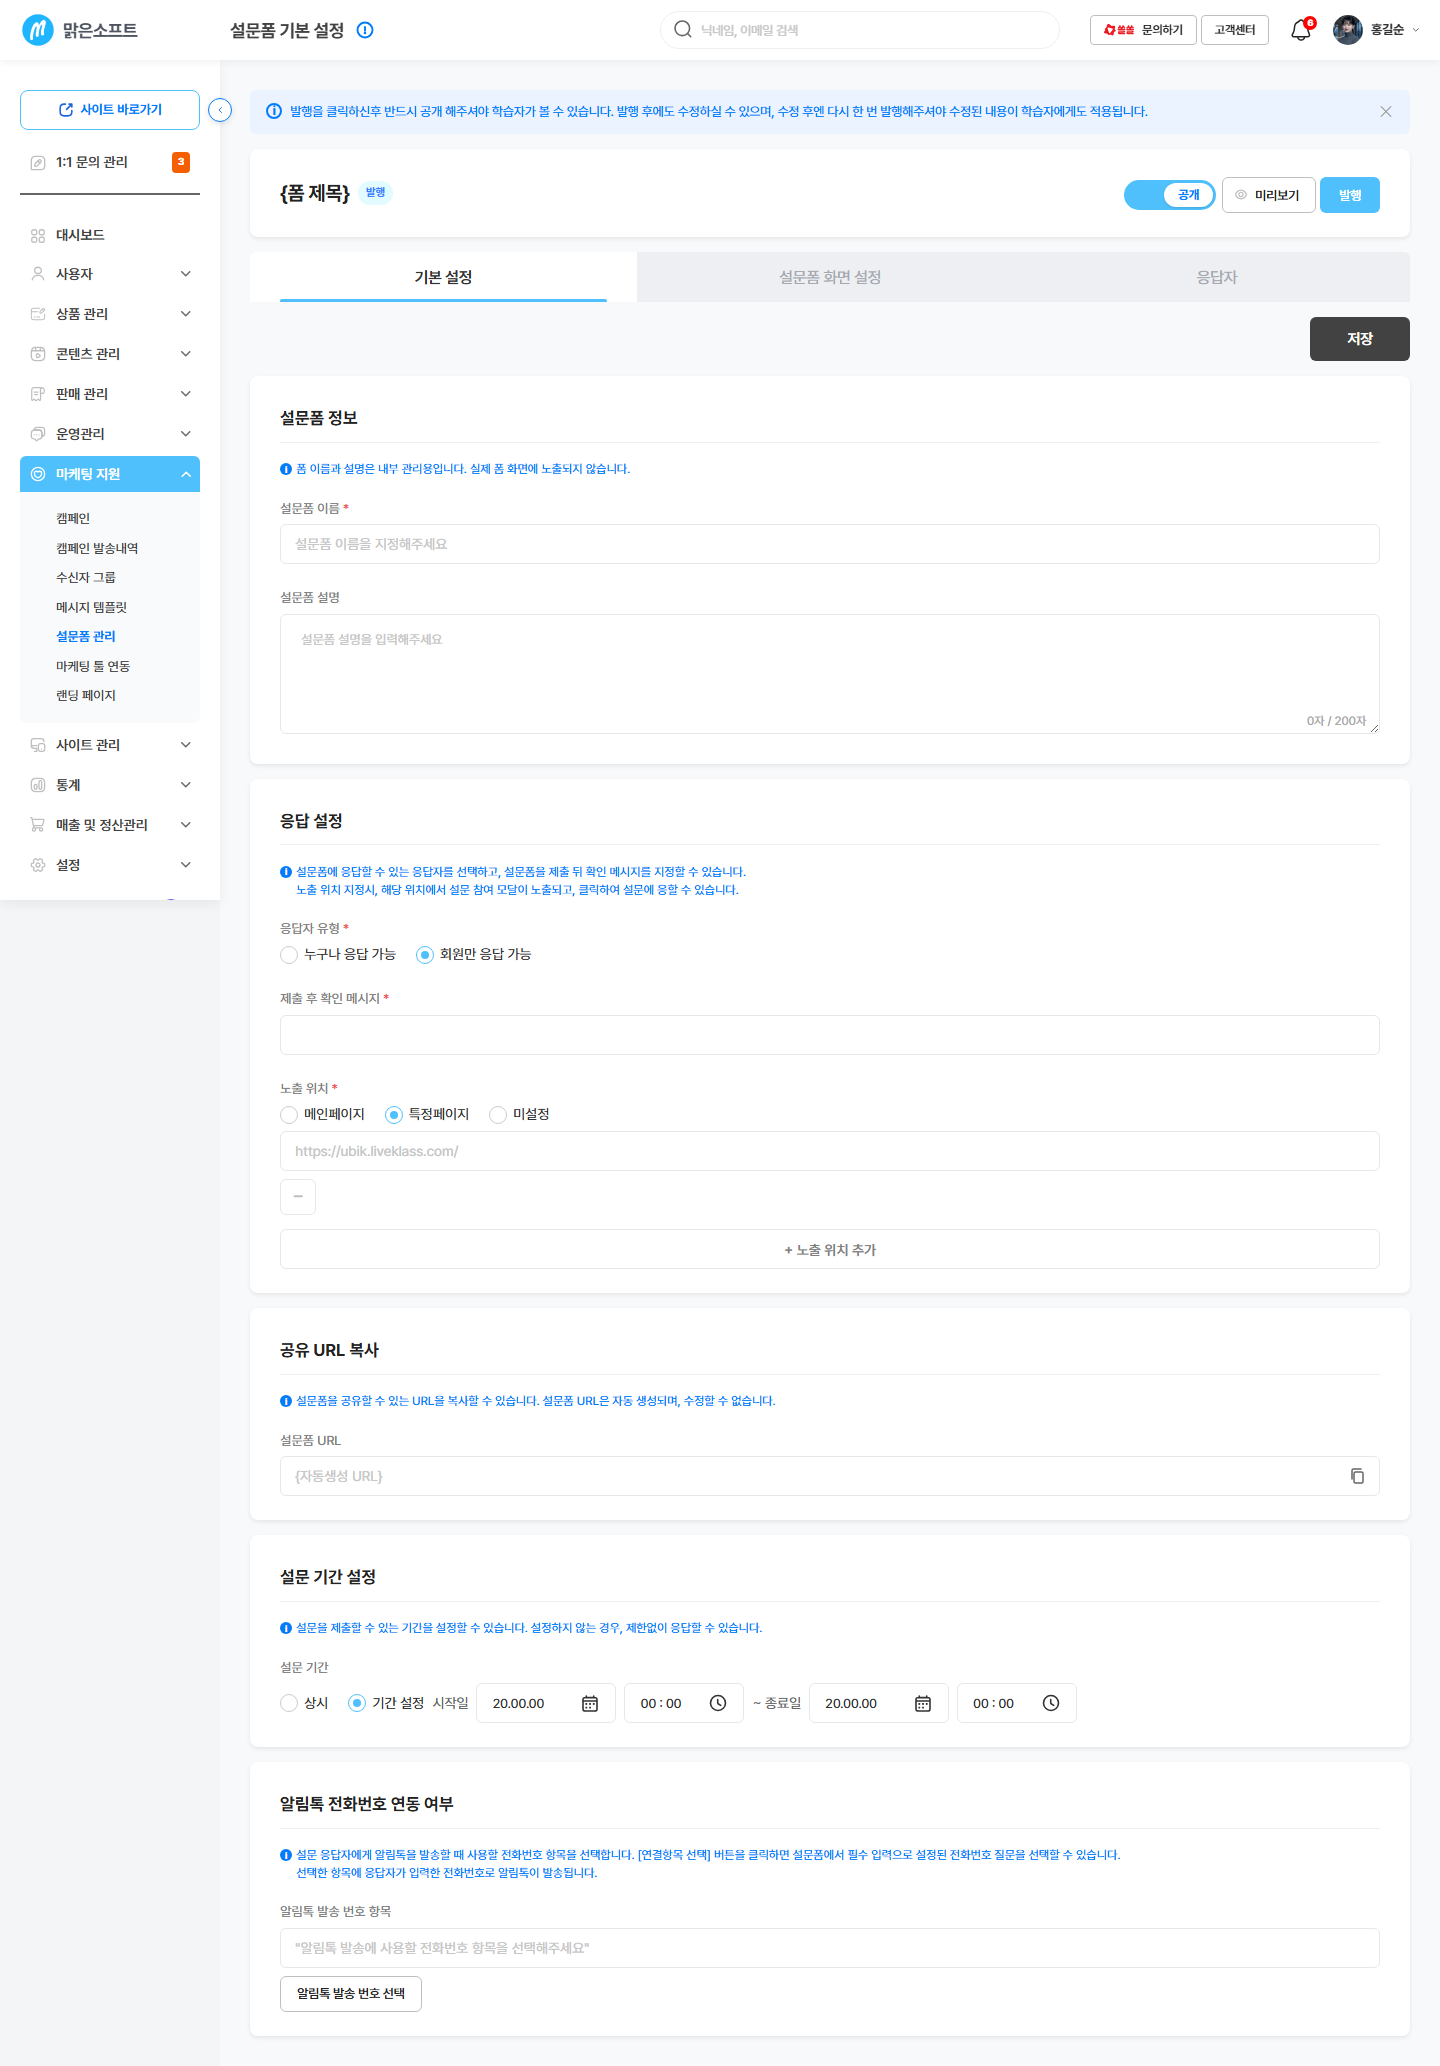Click the 상품 관리 icon
Viewport: 1440px width, 2066px height.
(38, 314)
